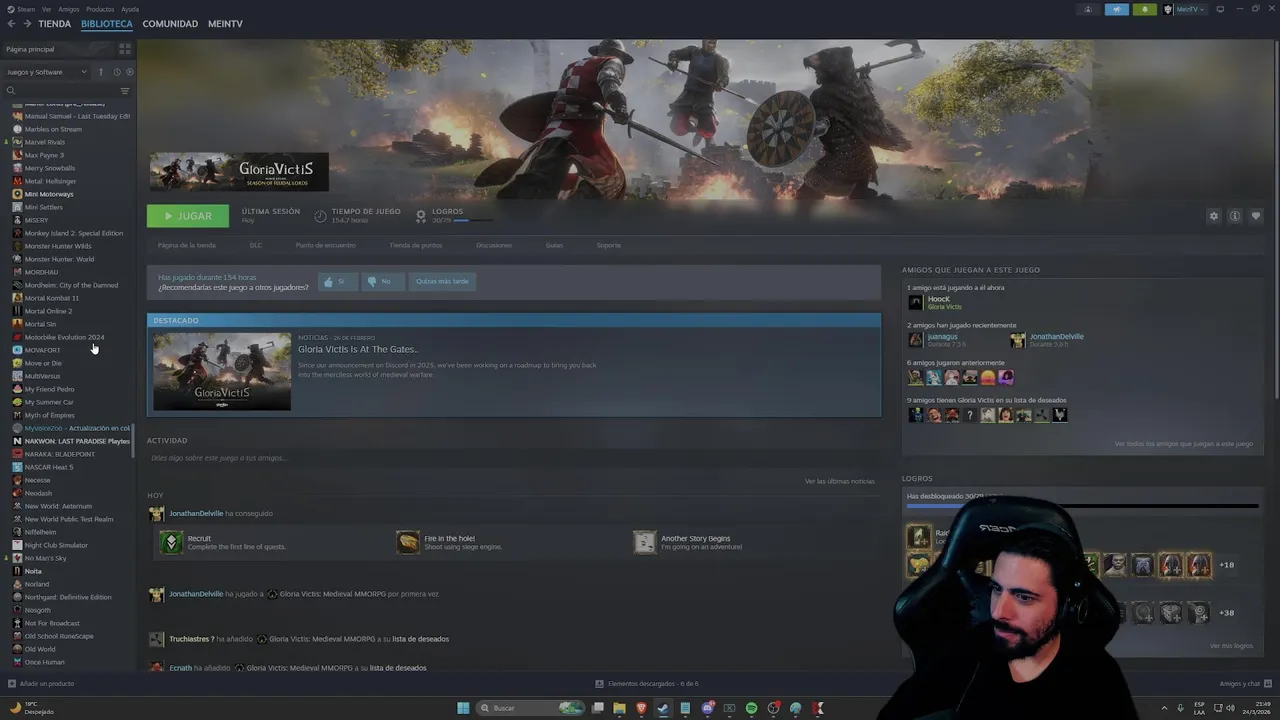Open Amigos y chat
1280x720 pixels.
pos(1244,684)
